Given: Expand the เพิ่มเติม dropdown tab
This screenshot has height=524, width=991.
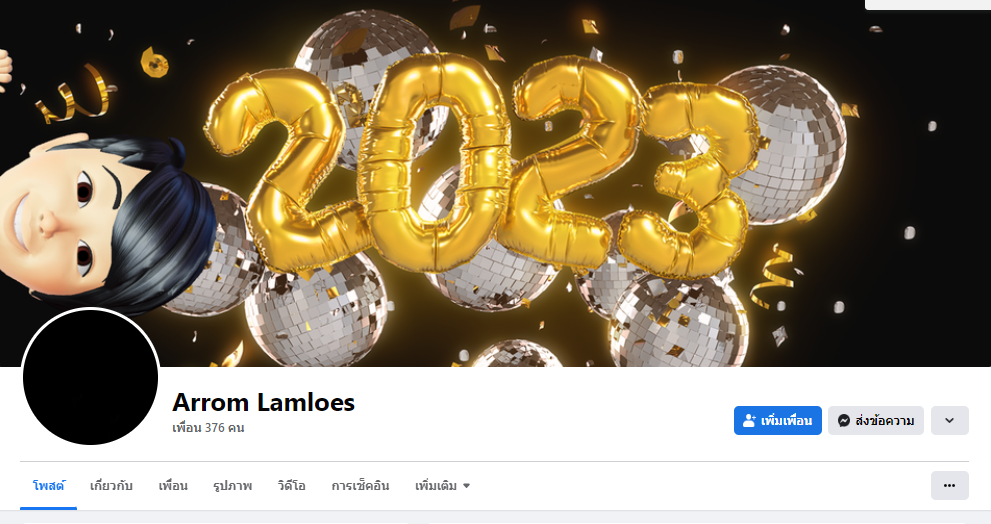Looking at the screenshot, I should click(x=442, y=486).
